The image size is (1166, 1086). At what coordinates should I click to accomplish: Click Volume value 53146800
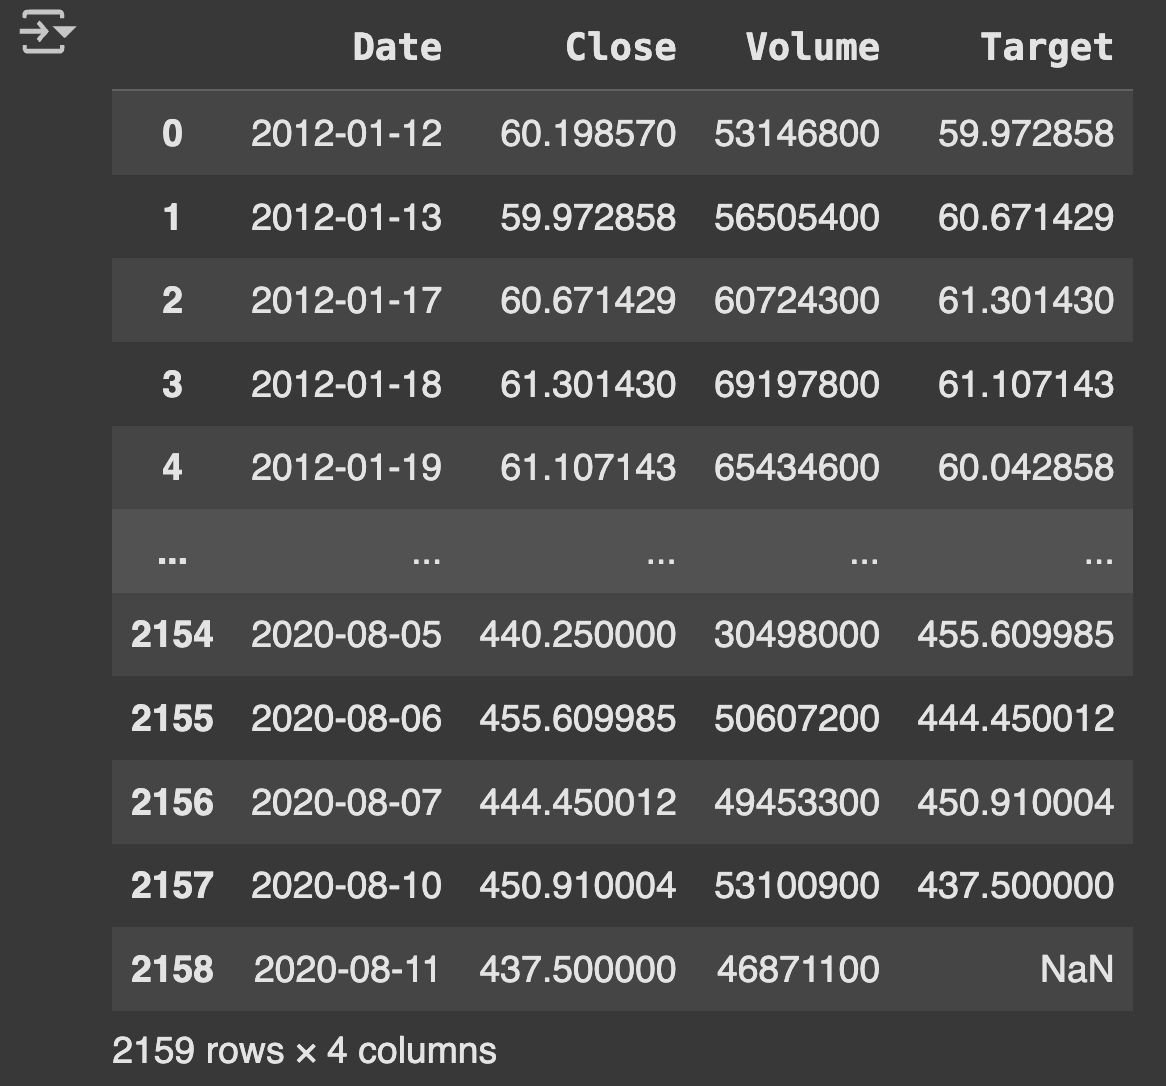click(797, 134)
